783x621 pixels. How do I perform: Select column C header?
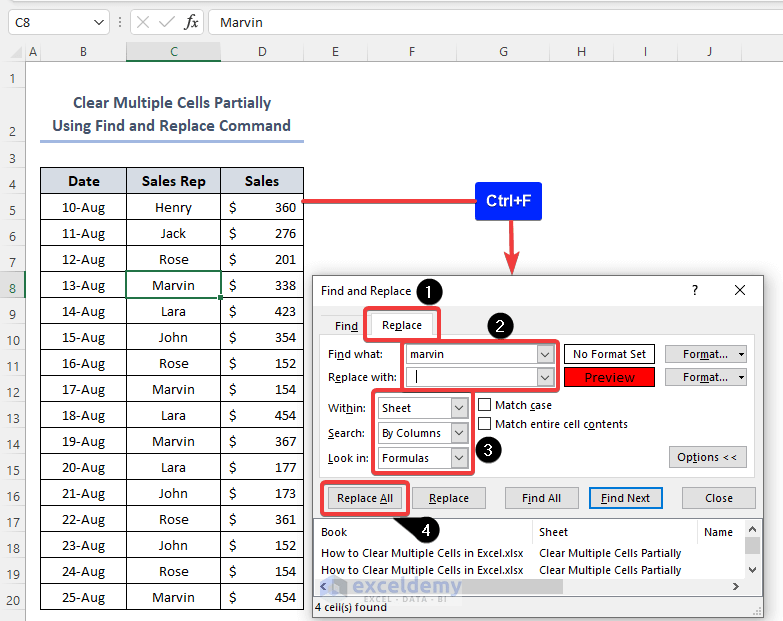click(x=173, y=51)
